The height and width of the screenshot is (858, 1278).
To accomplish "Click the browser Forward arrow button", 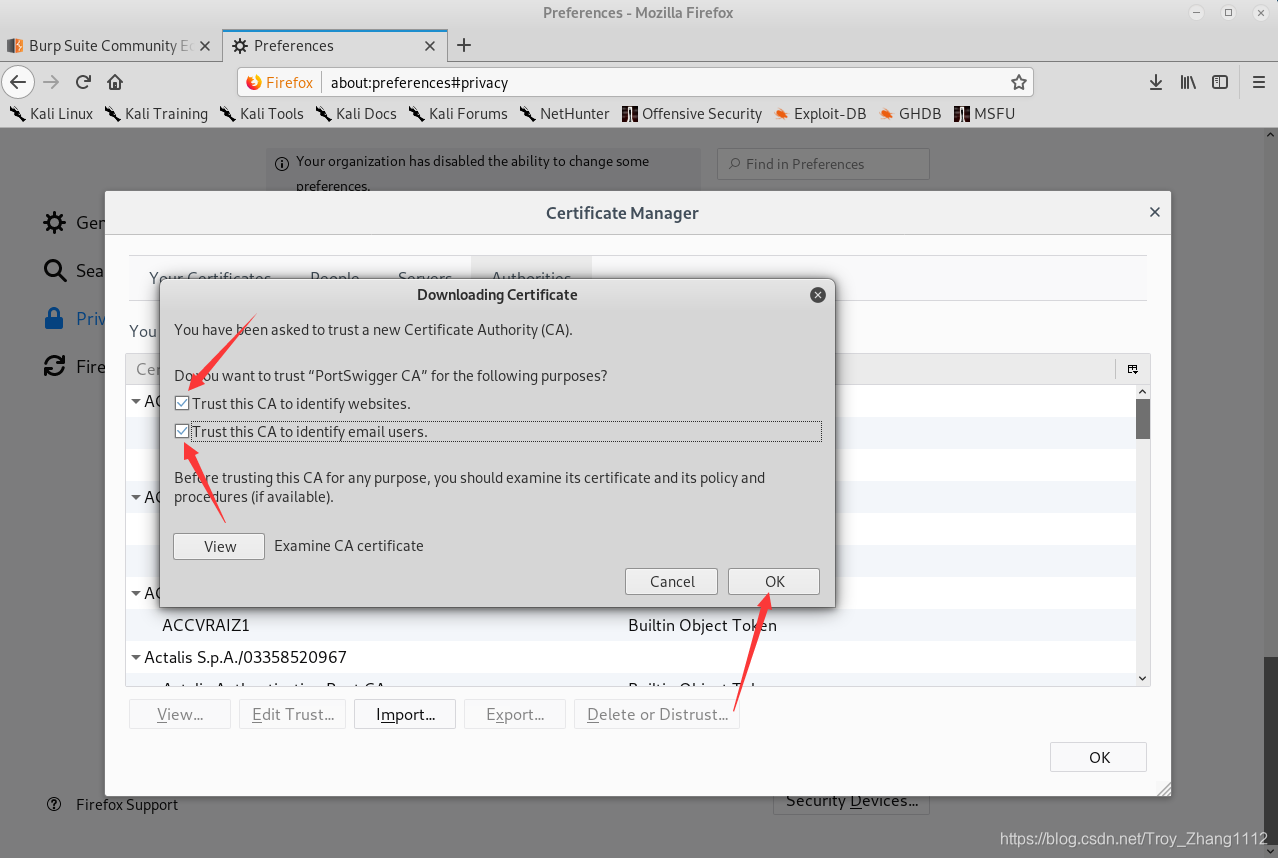I will click(51, 82).
